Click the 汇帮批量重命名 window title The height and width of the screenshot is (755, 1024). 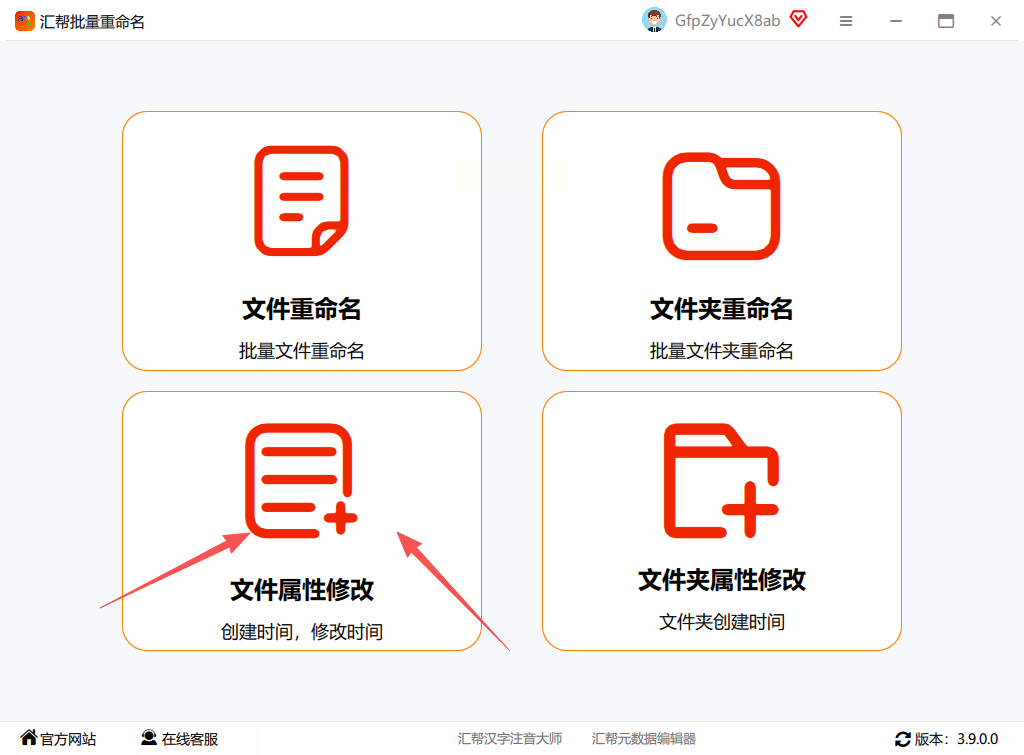[92, 22]
